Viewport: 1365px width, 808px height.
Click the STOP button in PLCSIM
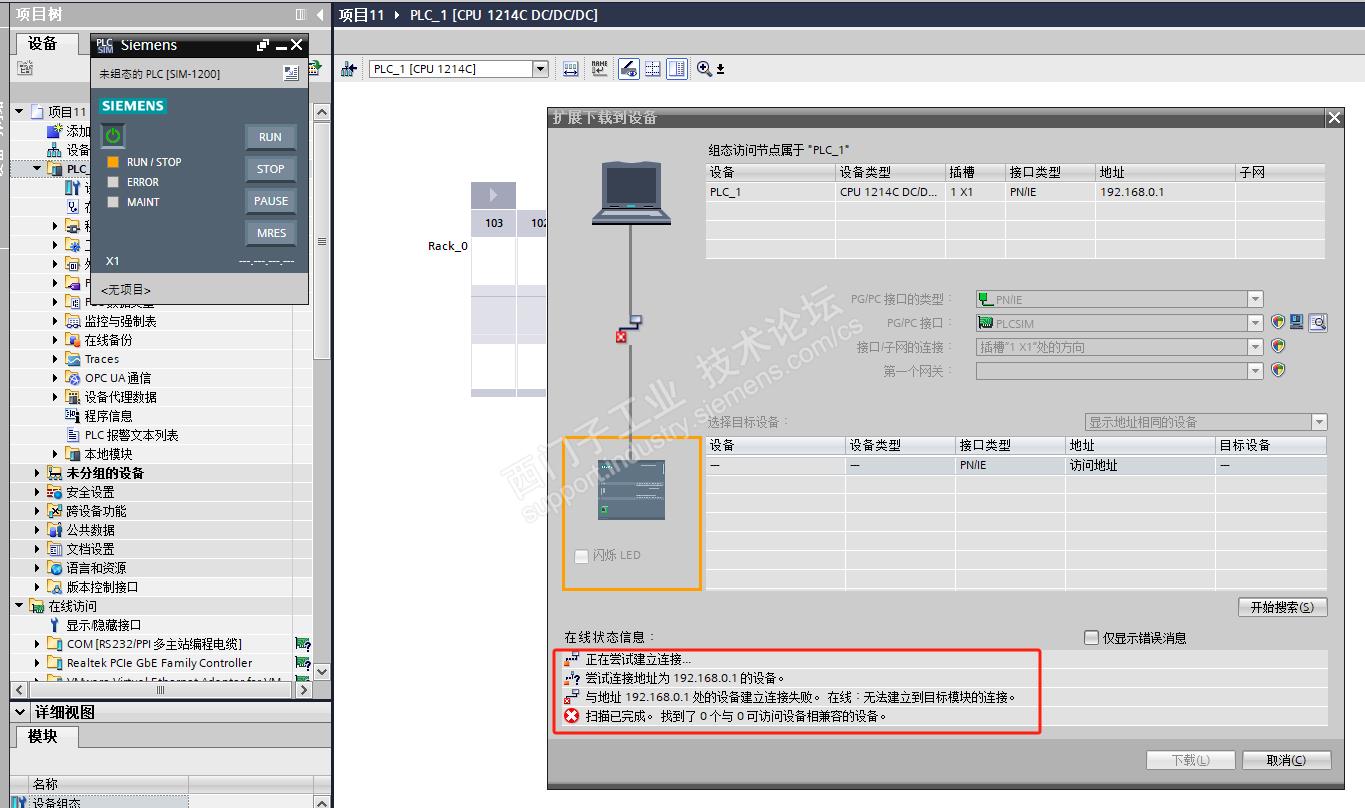click(270, 169)
